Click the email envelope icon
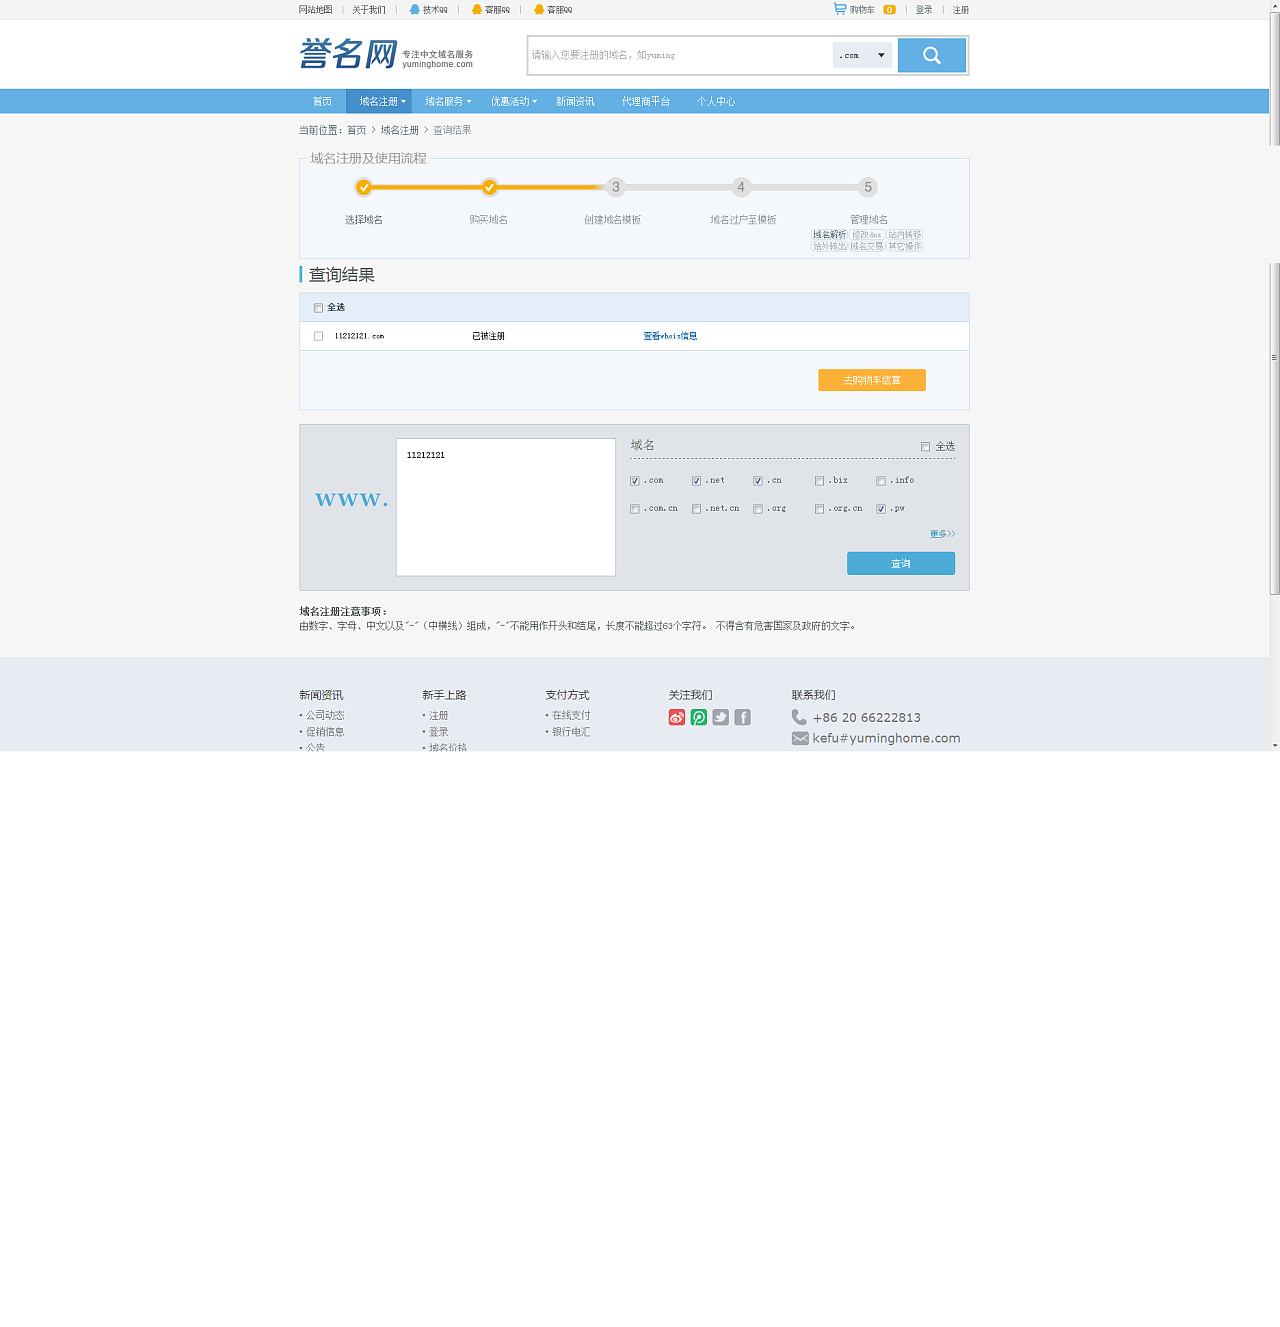 pyautogui.click(x=800, y=738)
